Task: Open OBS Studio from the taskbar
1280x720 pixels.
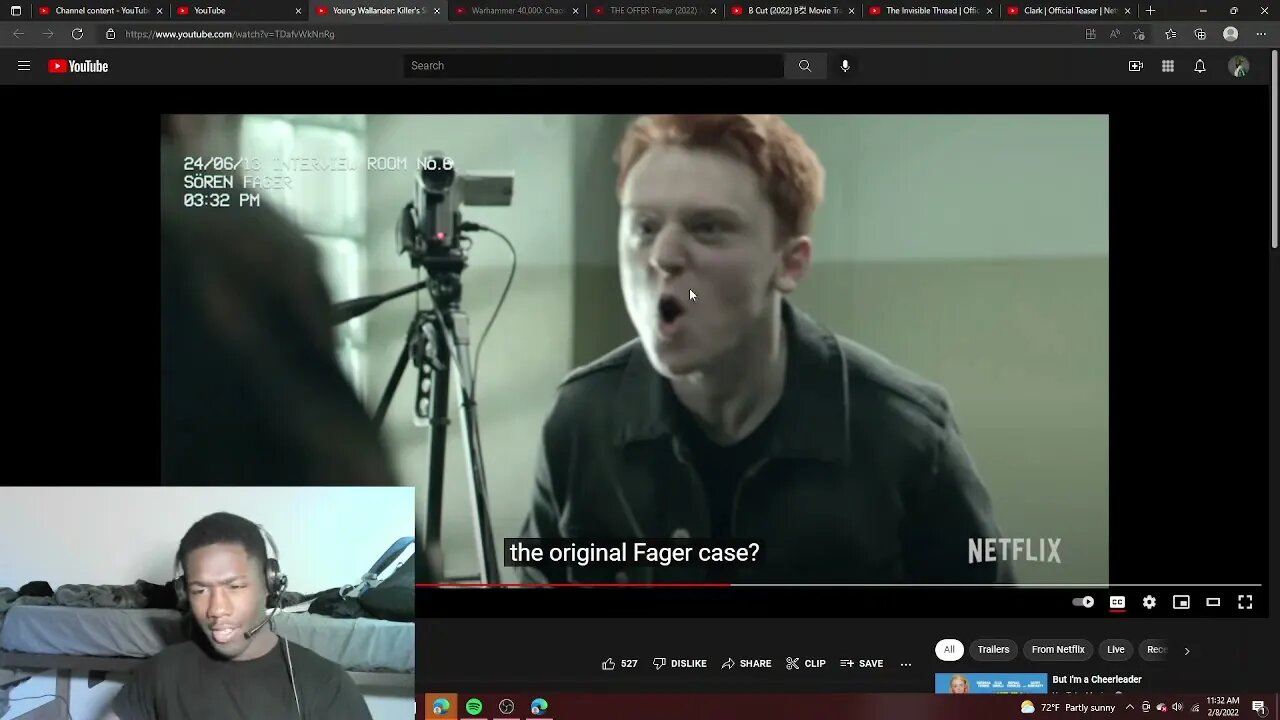Action: pos(507,707)
